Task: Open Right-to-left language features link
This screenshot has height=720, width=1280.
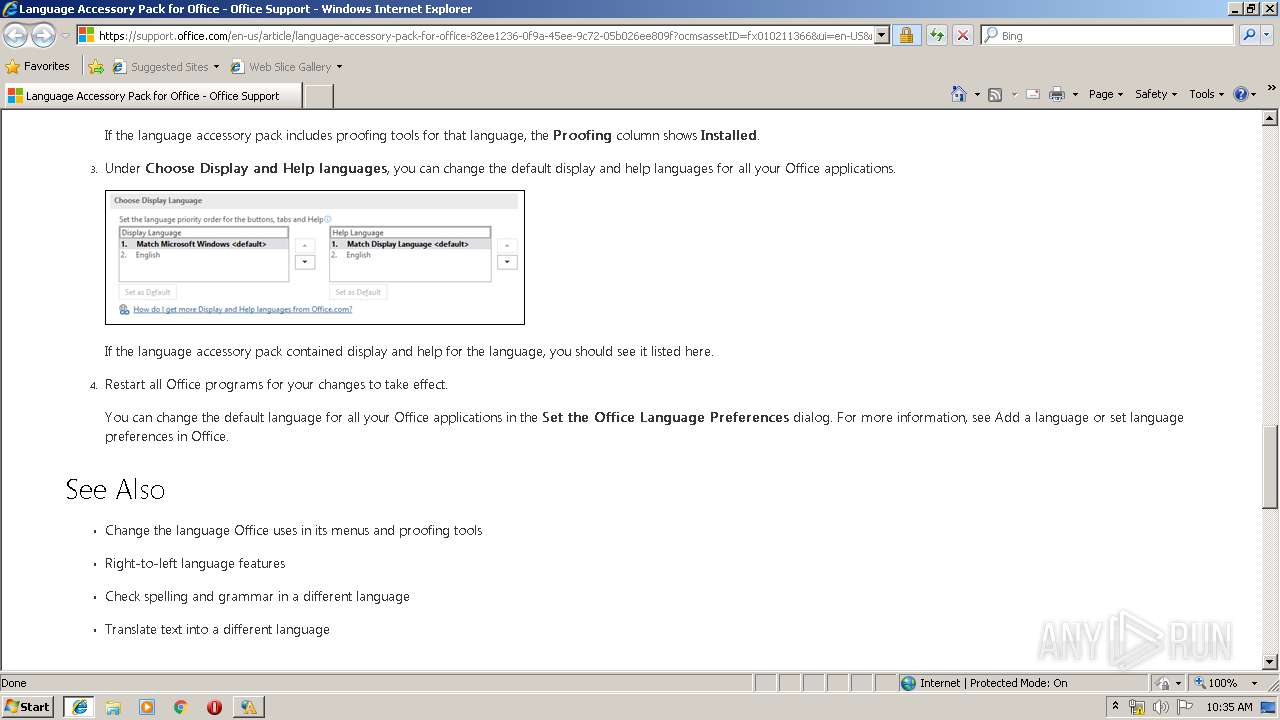Action: pos(195,563)
